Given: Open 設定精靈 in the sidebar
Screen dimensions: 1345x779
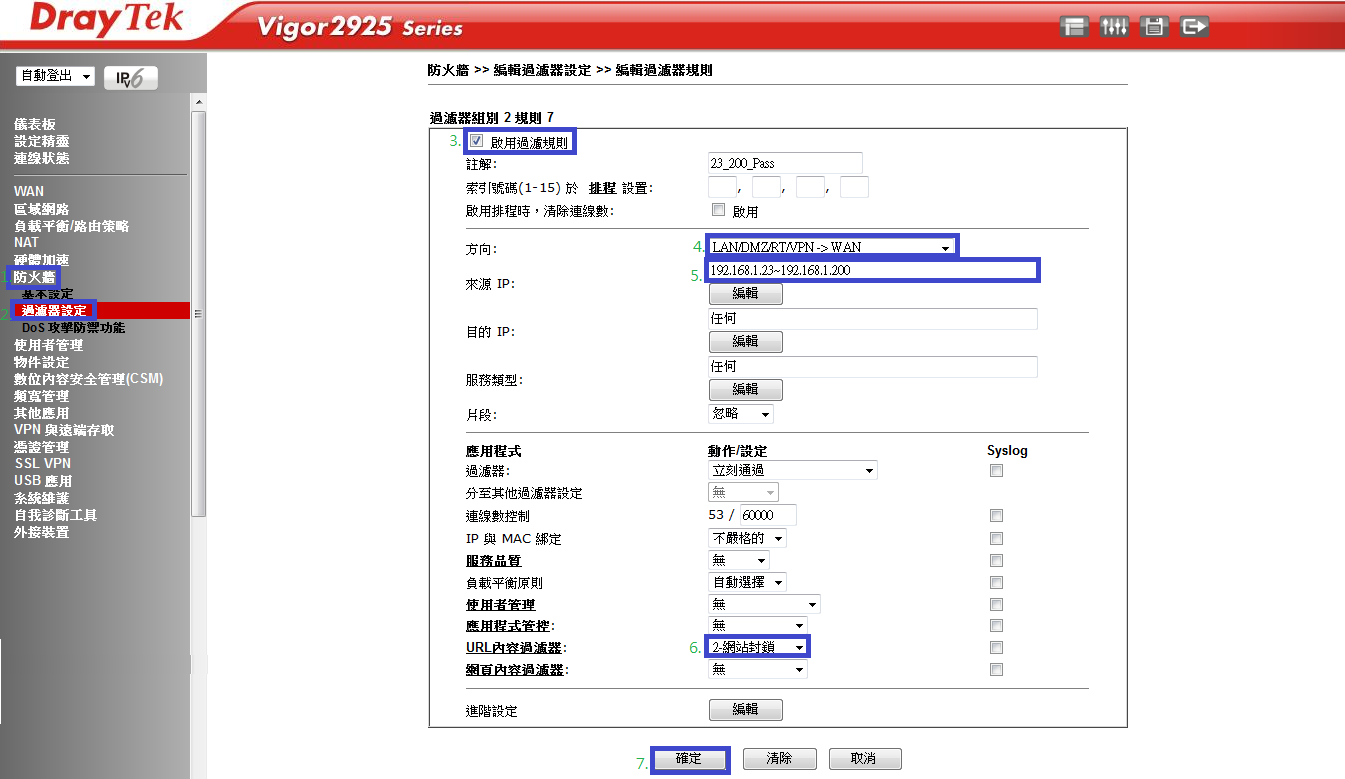Looking at the screenshot, I should point(42,141).
